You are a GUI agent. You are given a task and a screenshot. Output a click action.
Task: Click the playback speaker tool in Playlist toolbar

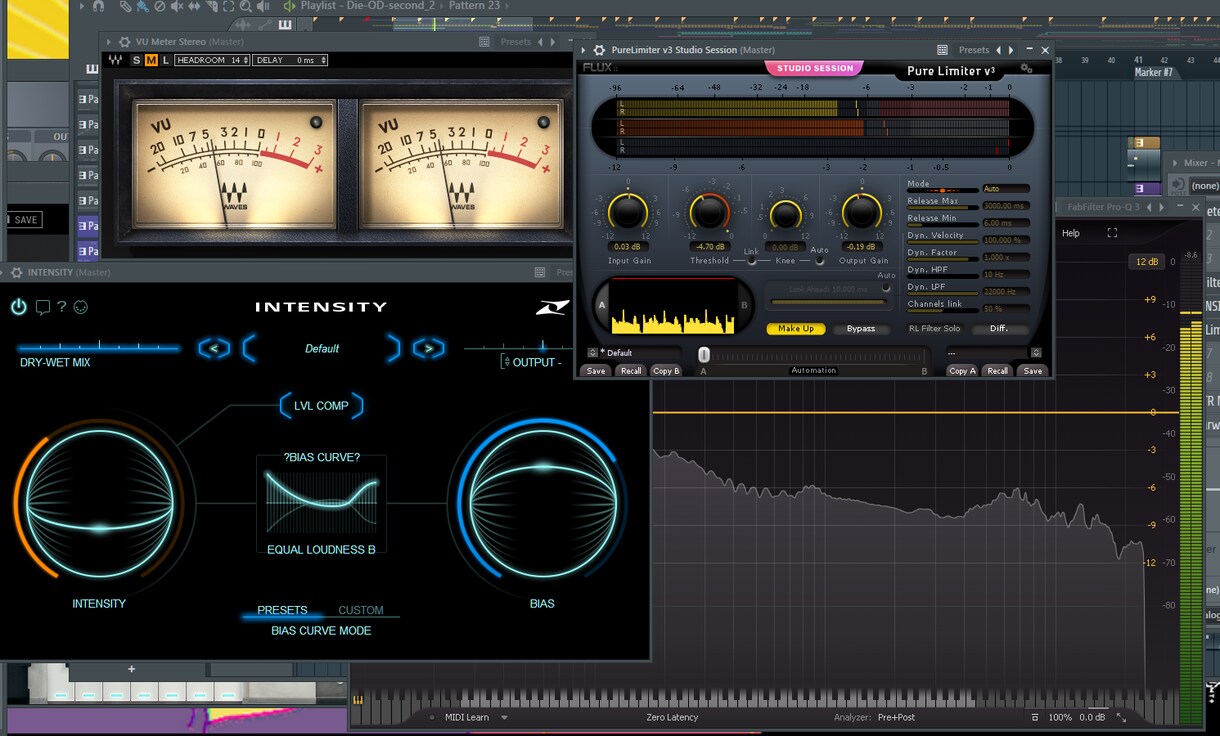pos(263,6)
